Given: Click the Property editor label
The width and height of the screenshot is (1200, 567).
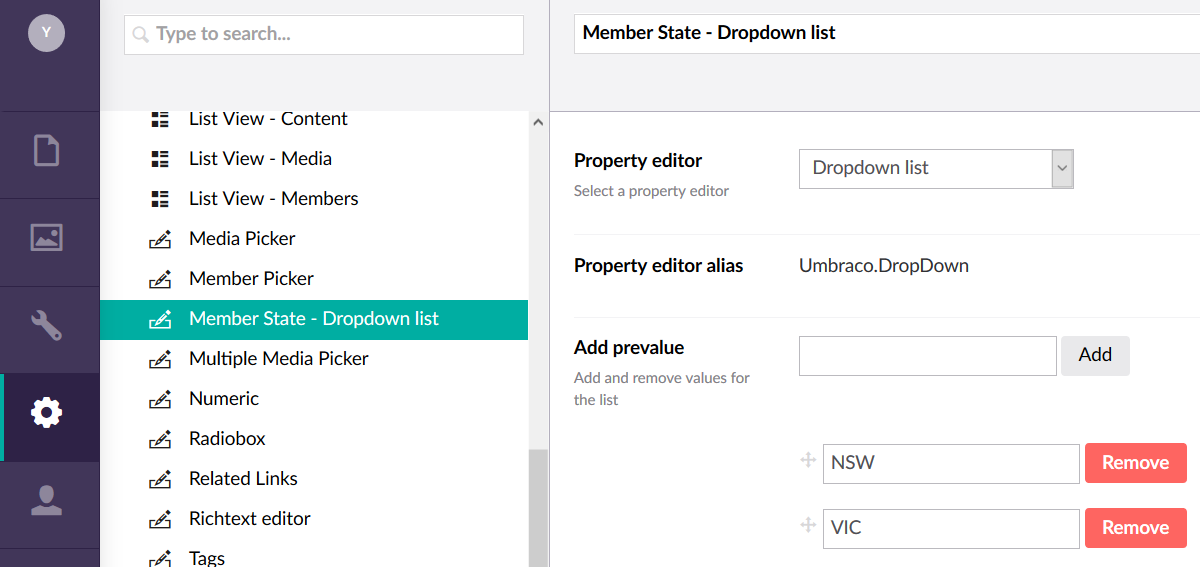Looking at the screenshot, I should [x=638, y=161].
